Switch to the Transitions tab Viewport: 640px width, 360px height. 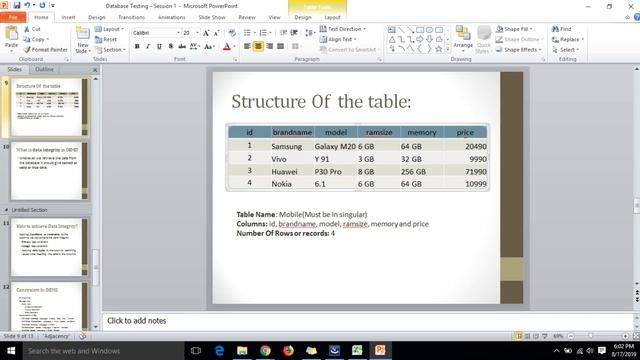(x=131, y=17)
